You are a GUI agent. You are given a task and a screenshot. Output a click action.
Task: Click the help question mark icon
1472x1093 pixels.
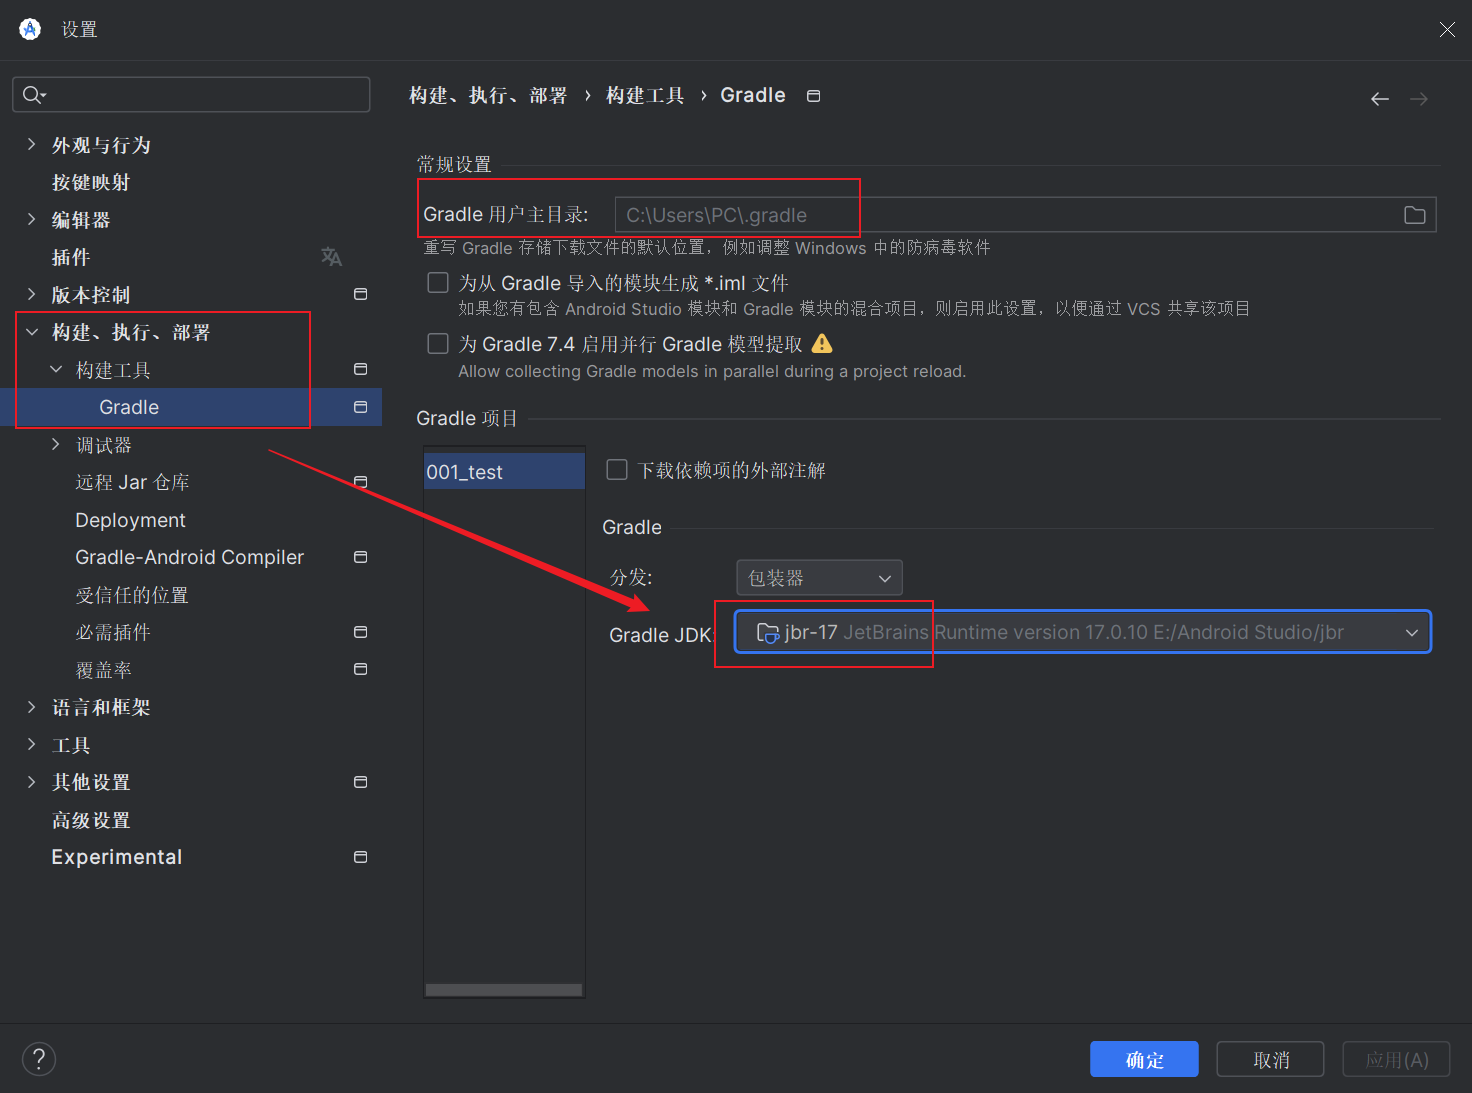38,1059
